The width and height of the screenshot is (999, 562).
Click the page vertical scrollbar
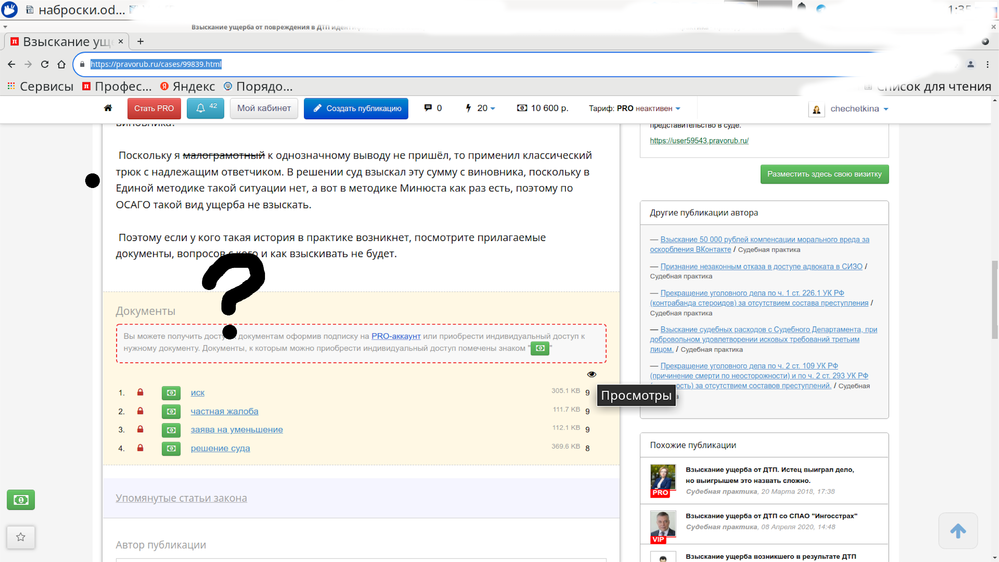click(992, 300)
